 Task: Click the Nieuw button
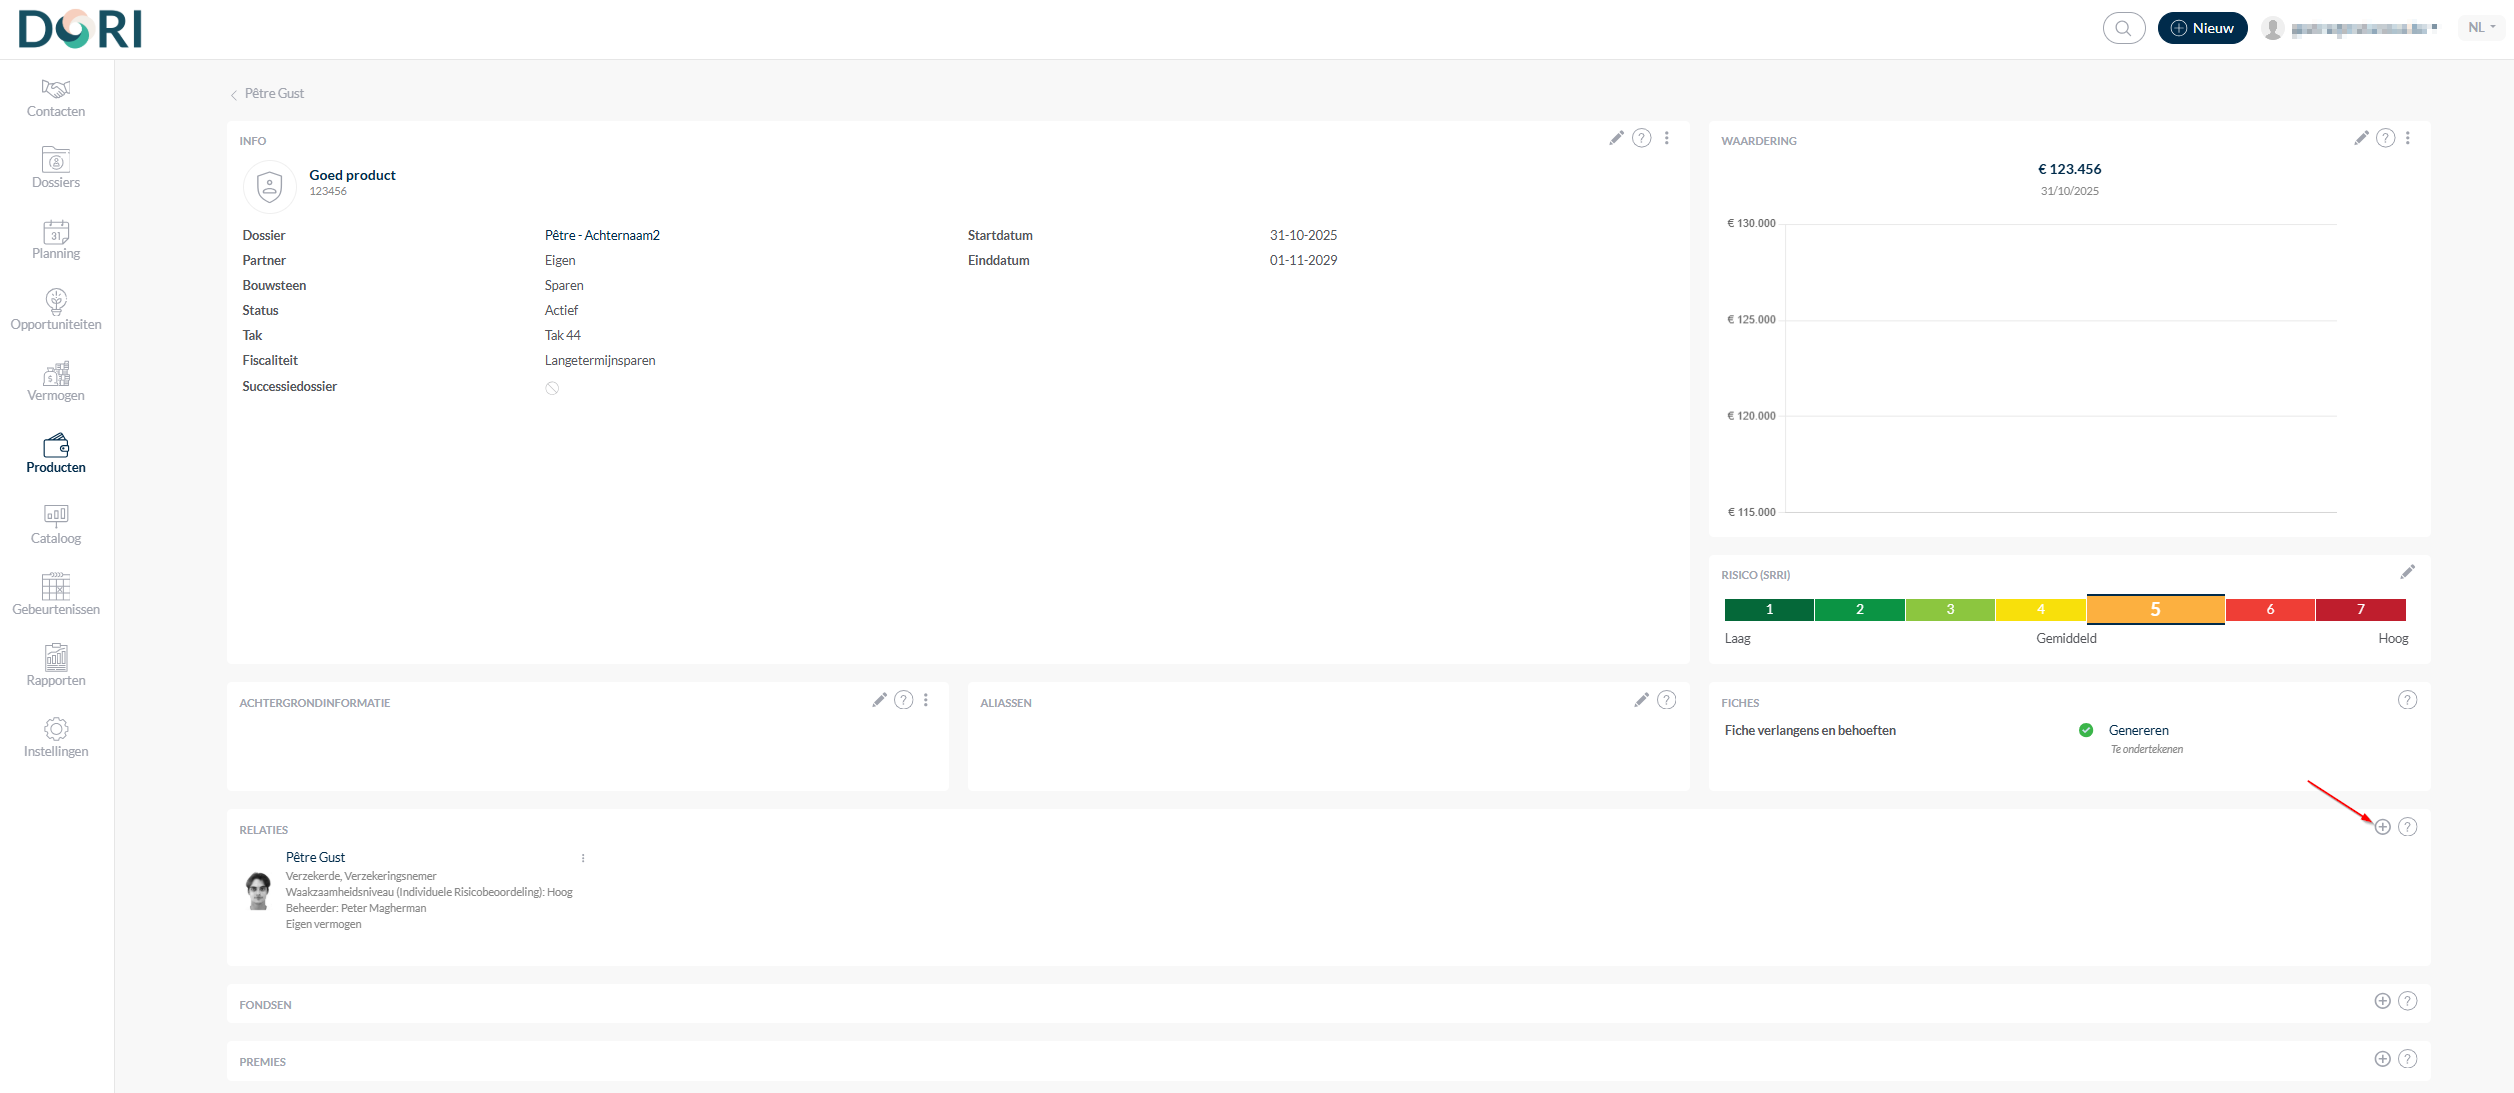click(x=2202, y=28)
